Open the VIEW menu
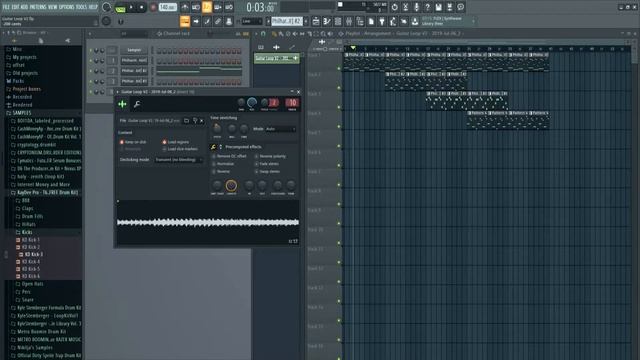This screenshot has height=360, width=640. pyautogui.click(x=53, y=7)
